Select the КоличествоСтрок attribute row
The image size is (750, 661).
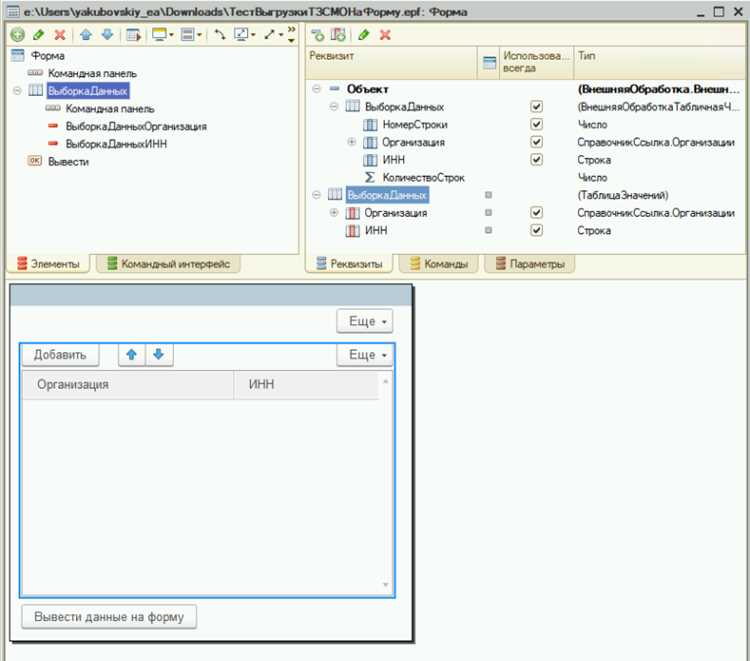[x=423, y=177]
